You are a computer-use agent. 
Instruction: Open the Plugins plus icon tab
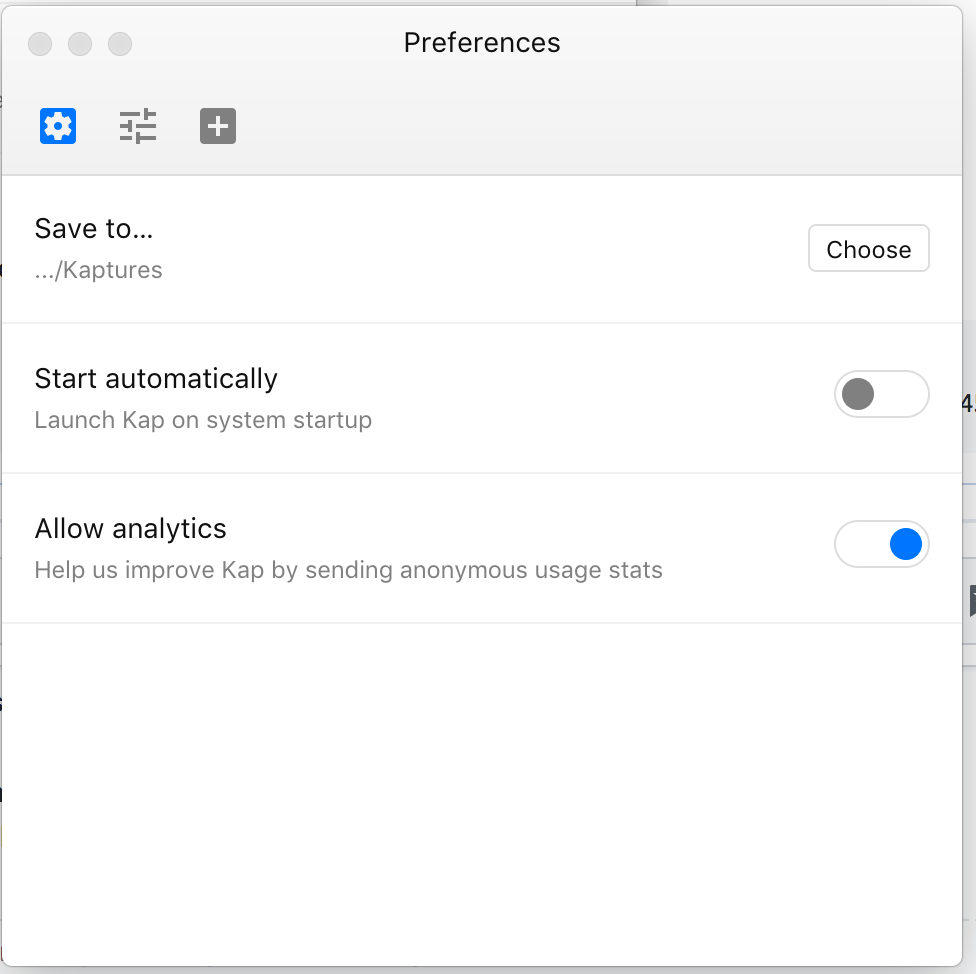coord(218,126)
